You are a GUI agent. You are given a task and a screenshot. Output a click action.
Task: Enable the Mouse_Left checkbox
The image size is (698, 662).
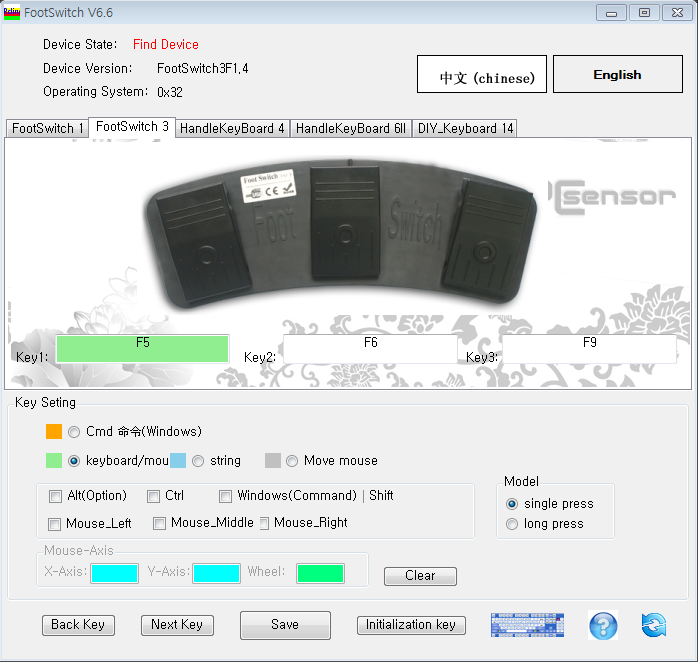54,524
